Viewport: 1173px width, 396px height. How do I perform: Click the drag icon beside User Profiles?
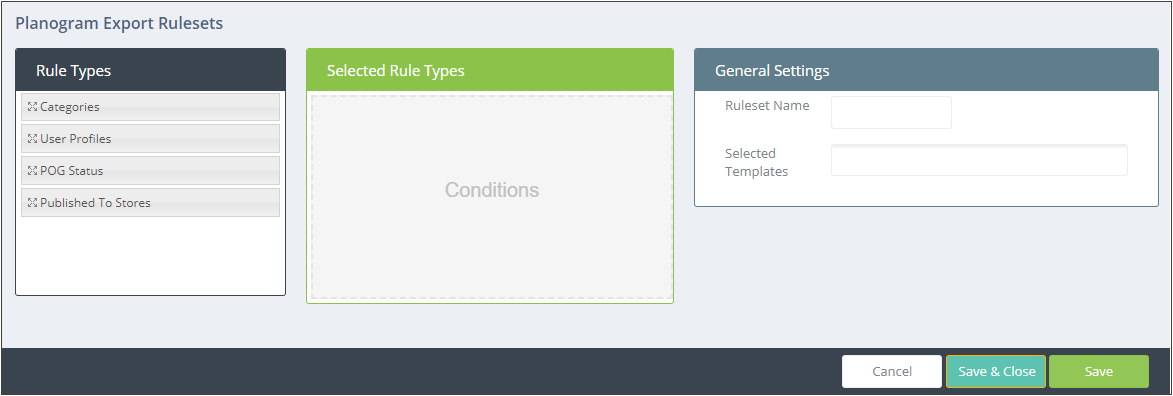[x=32, y=138]
